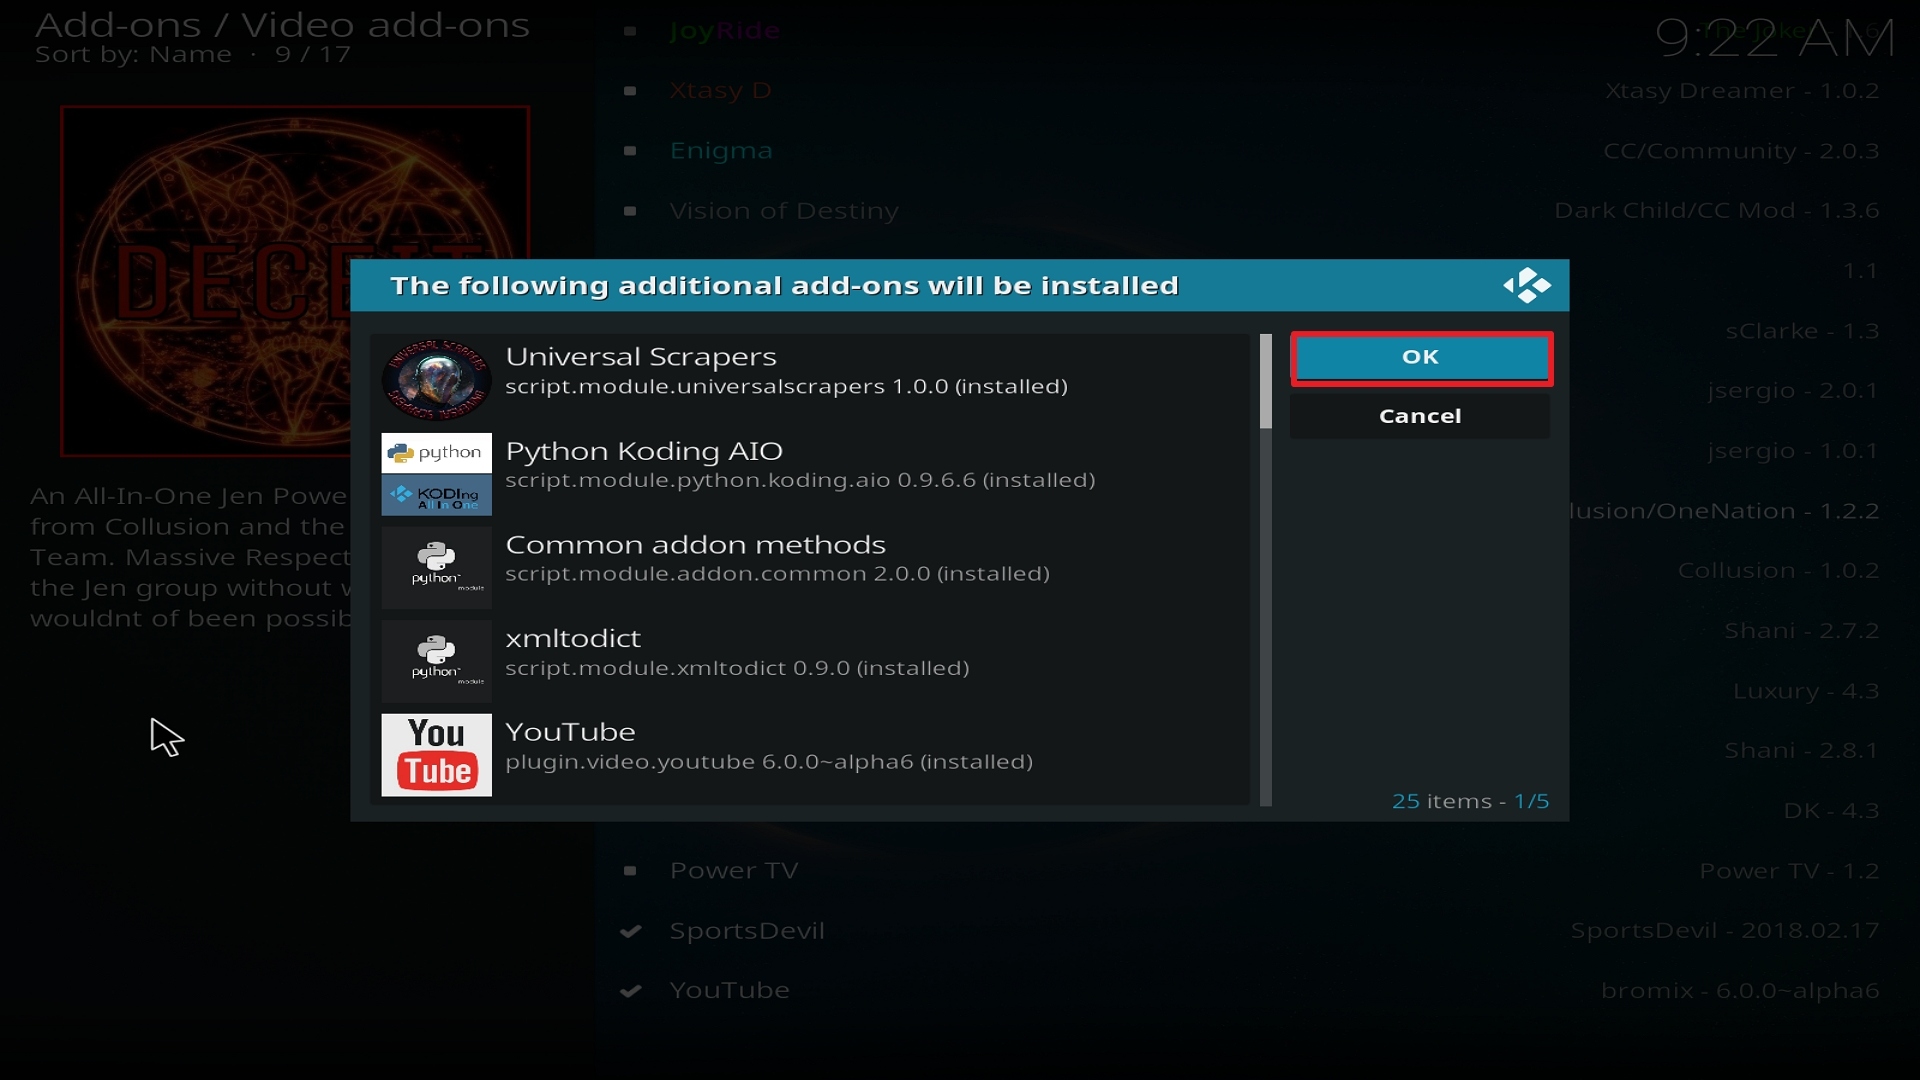Click 'Dark Child/CC Mod - 1.3.6' version text
The height and width of the screenshot is (1080, 1920).
(x=1717, y=211)
